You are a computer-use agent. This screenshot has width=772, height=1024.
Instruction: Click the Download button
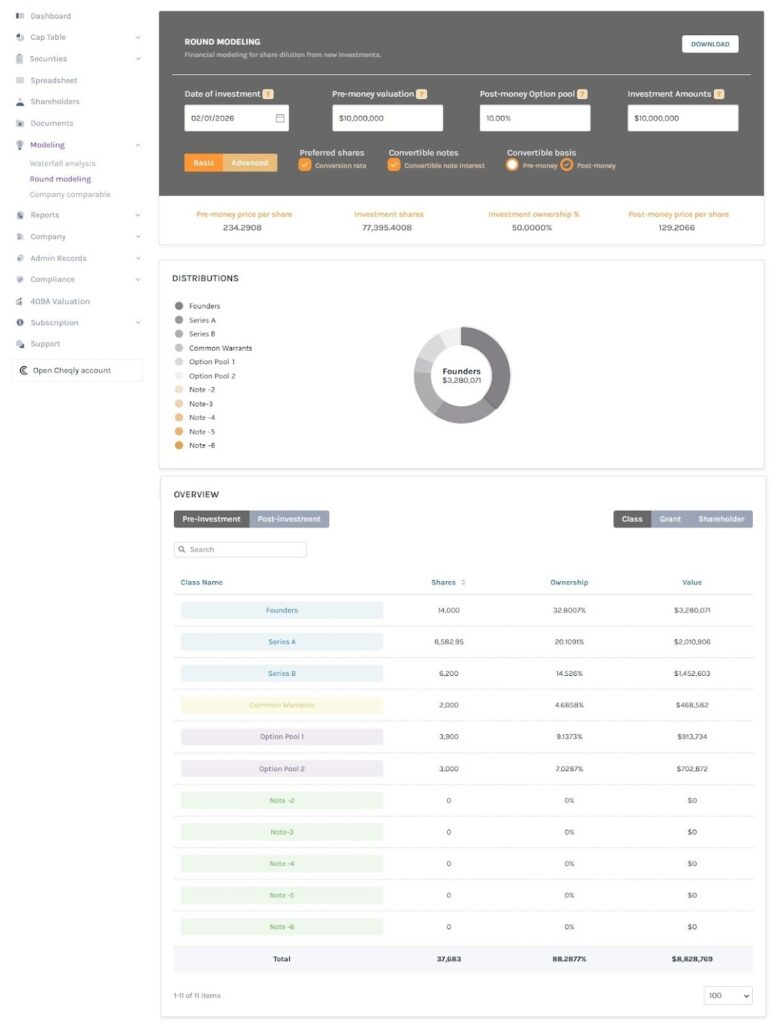coord(709,44)
